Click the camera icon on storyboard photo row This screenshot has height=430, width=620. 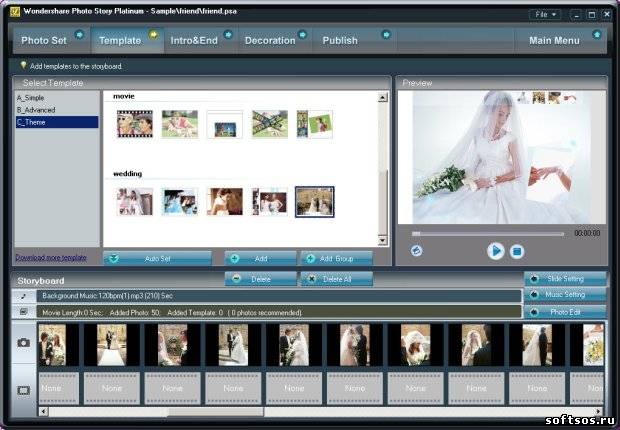24,342
